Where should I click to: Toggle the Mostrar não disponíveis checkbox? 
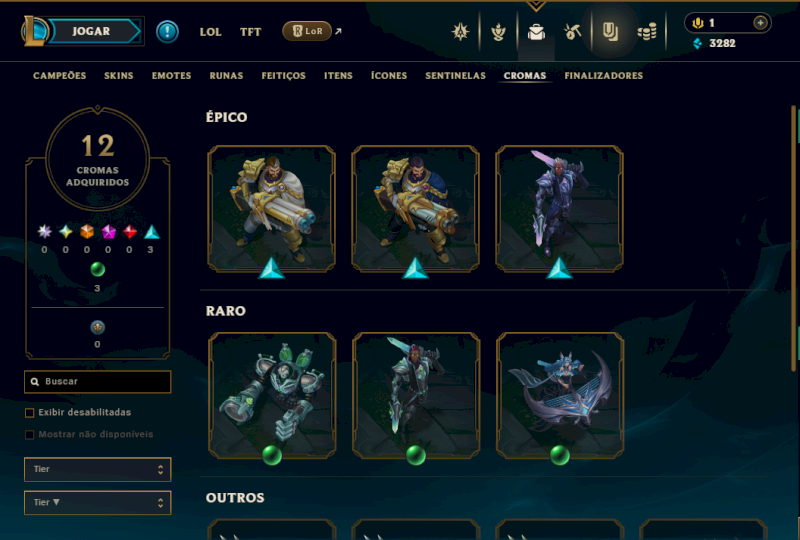[x=30, y=434]
